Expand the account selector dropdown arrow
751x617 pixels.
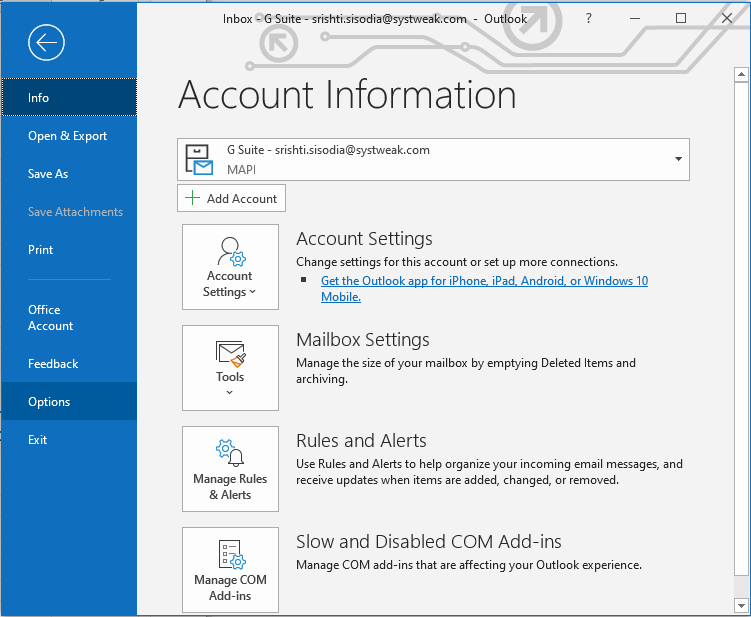tap(678, 159)
